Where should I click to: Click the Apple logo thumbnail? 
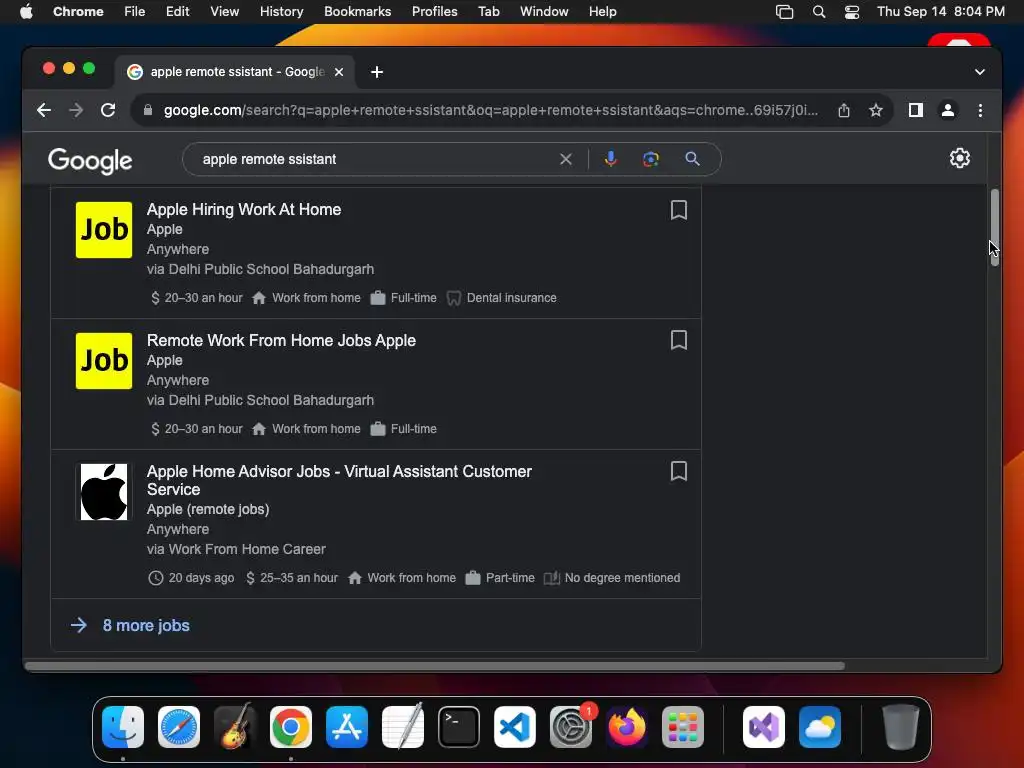[104, 492]
